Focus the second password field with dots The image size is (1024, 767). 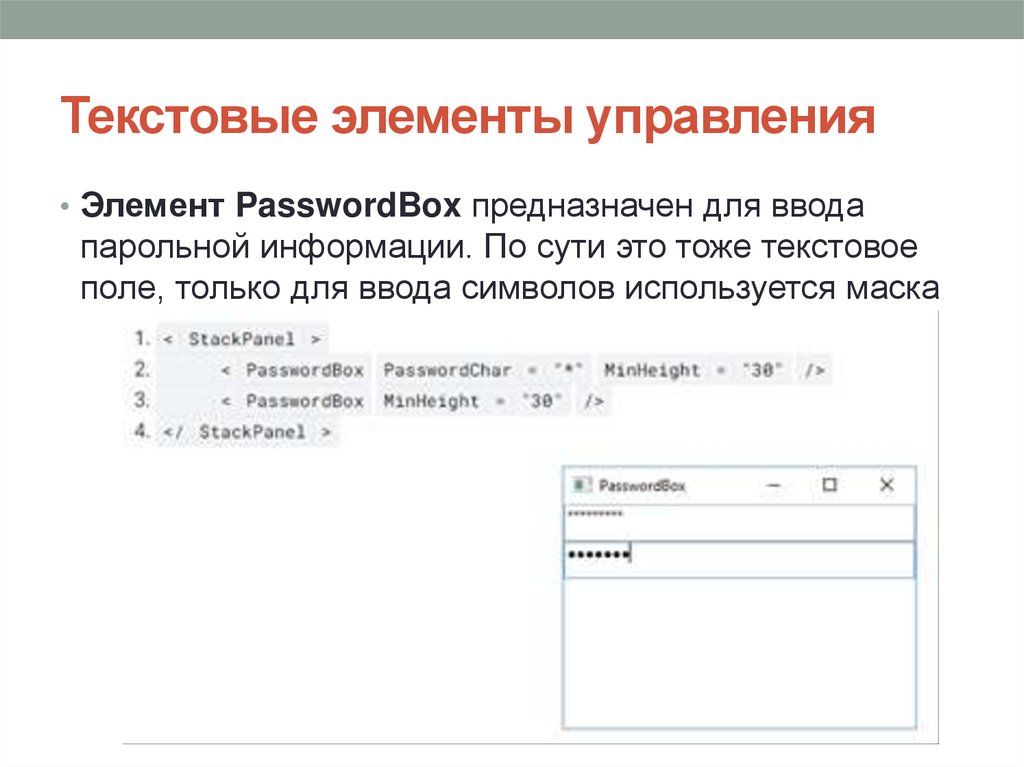(x=739, y=559)
